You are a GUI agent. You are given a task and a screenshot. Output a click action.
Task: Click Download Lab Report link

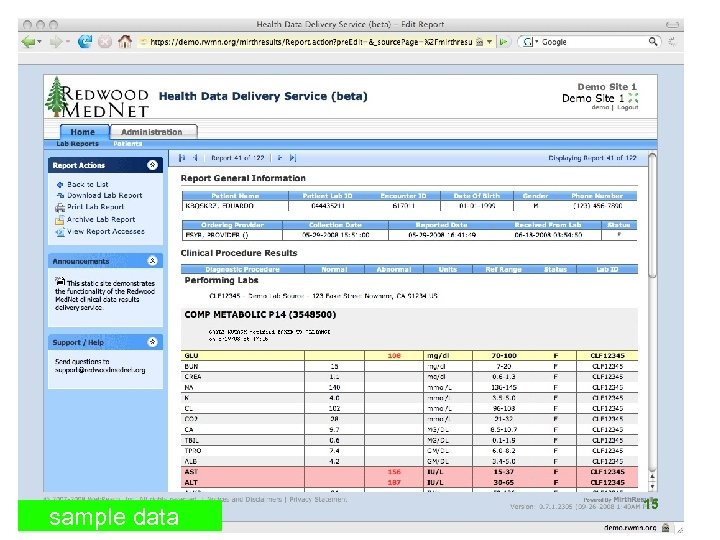(x=105, y=195)
